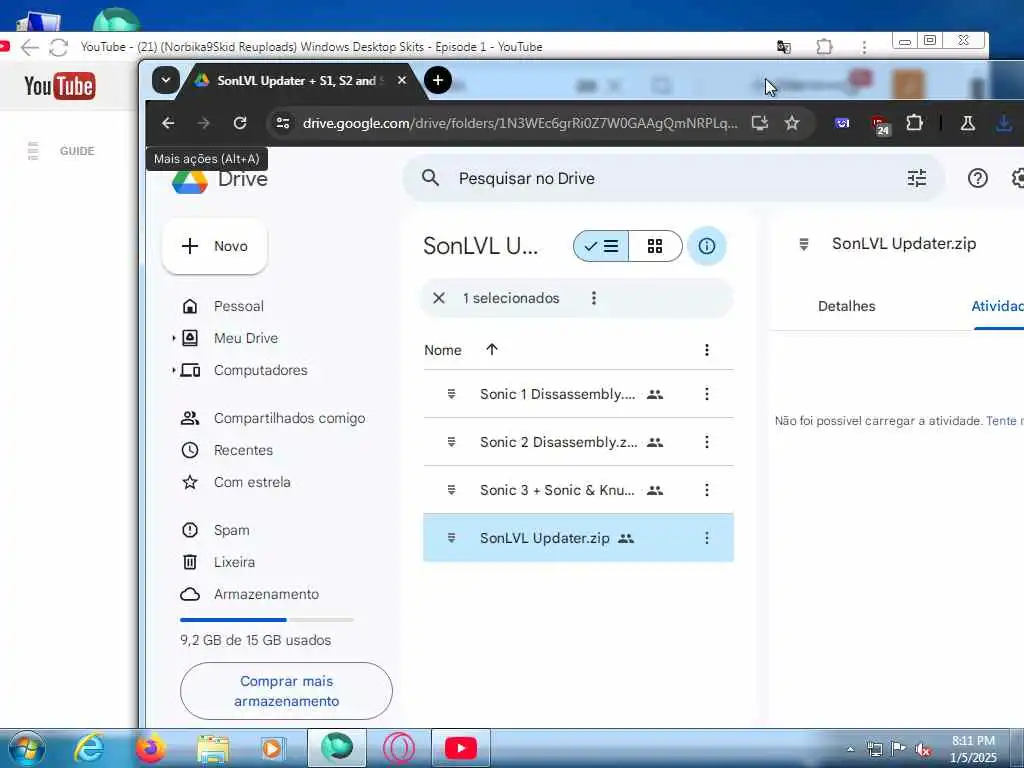Open more options for Sonic 2 Disassembly
The width and height of the screenshot is (1024, 768).
click(707, 442)
